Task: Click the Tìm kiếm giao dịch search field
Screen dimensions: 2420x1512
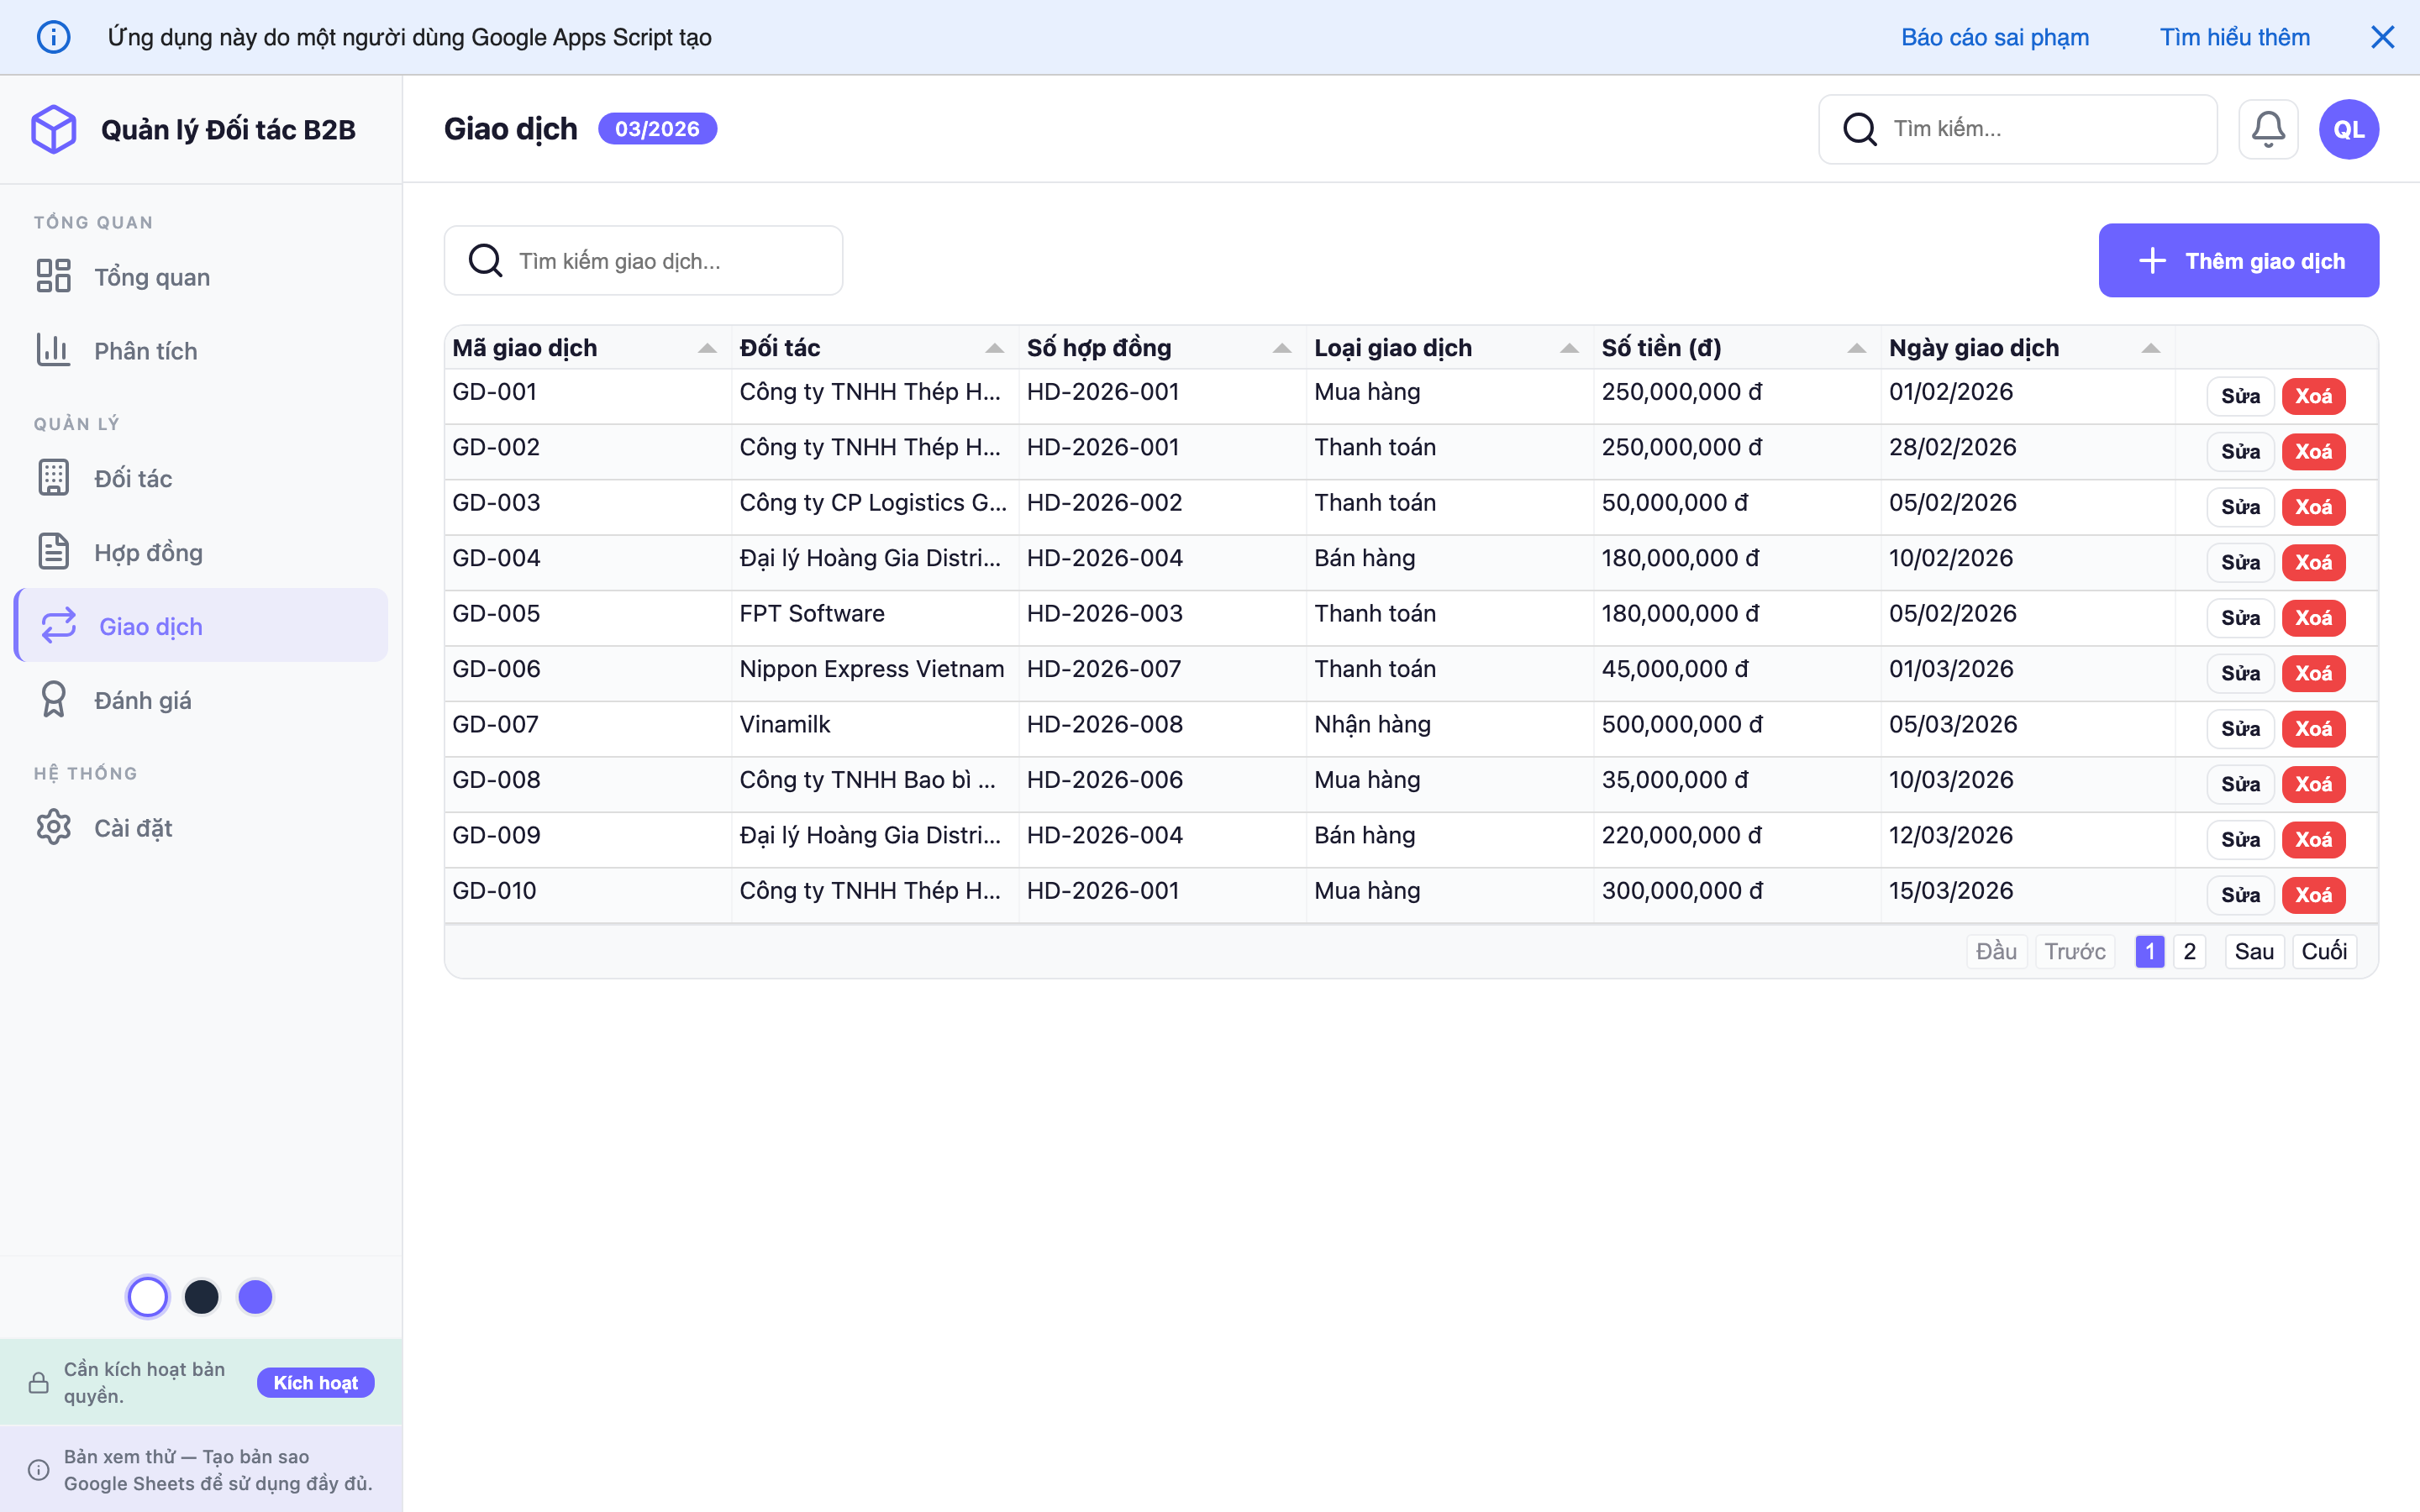Action: 643,260
